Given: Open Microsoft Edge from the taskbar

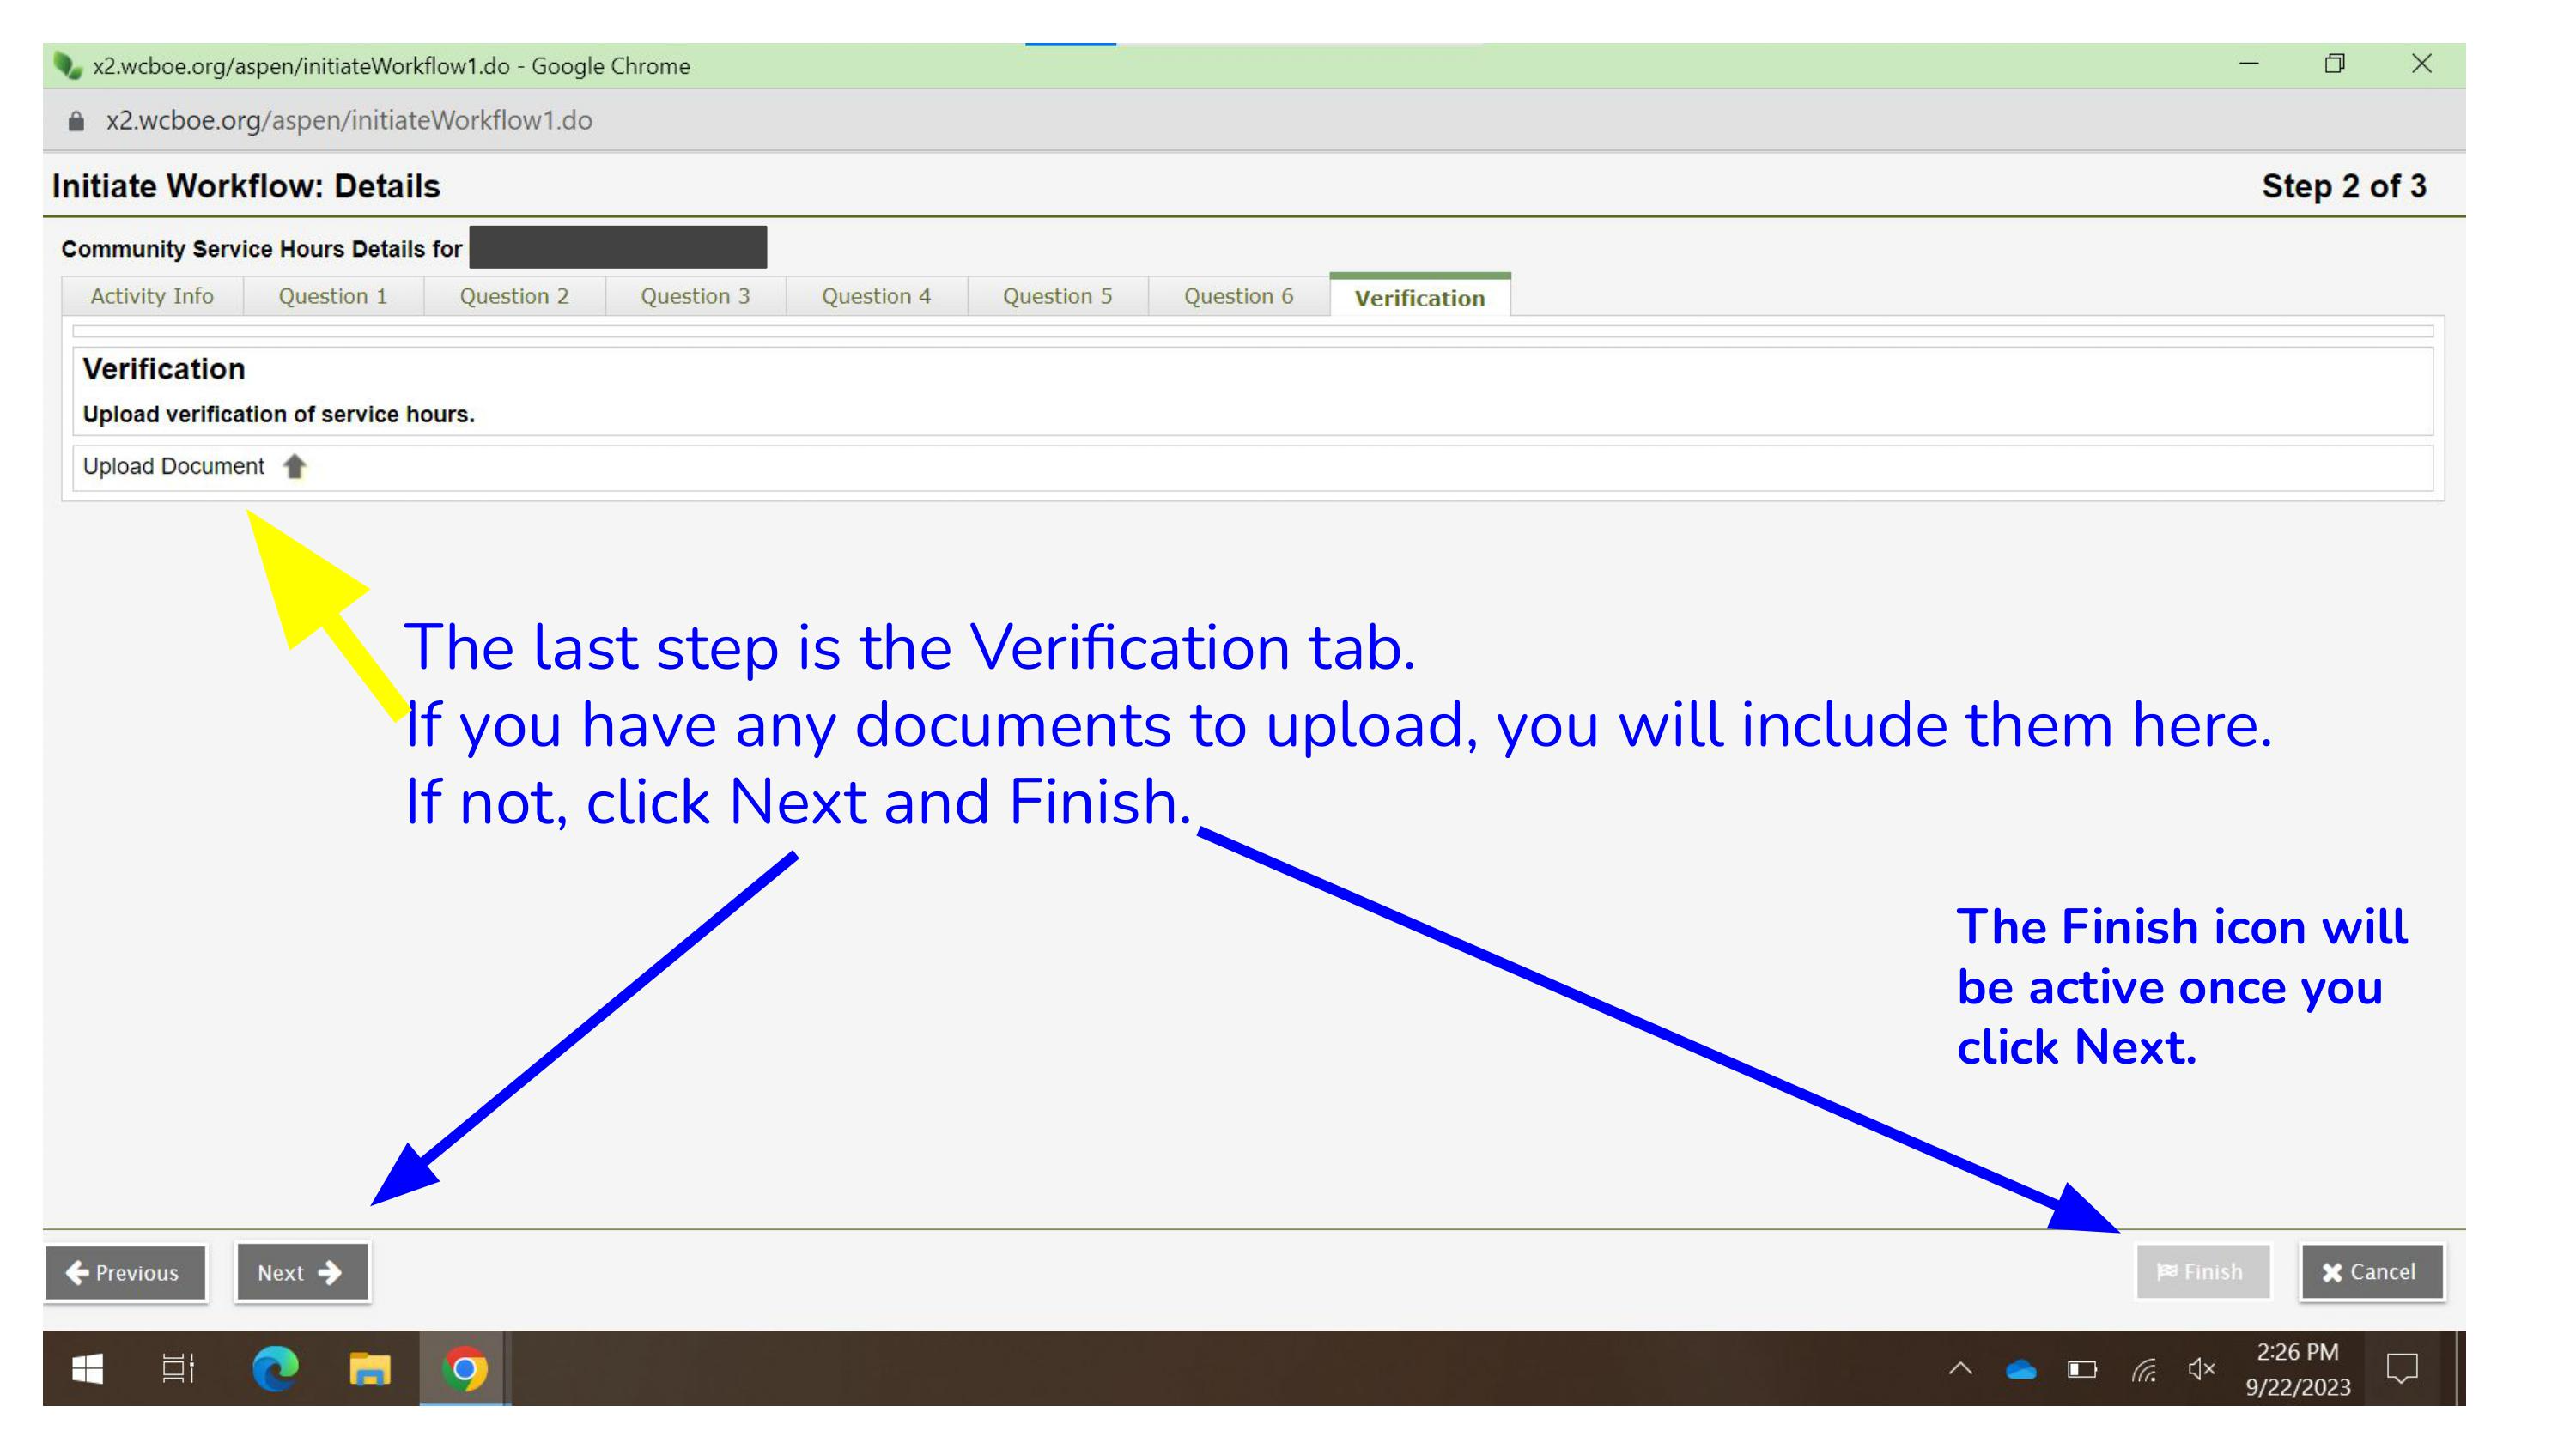Looking at the screenshot, I should click(275, 1368).
